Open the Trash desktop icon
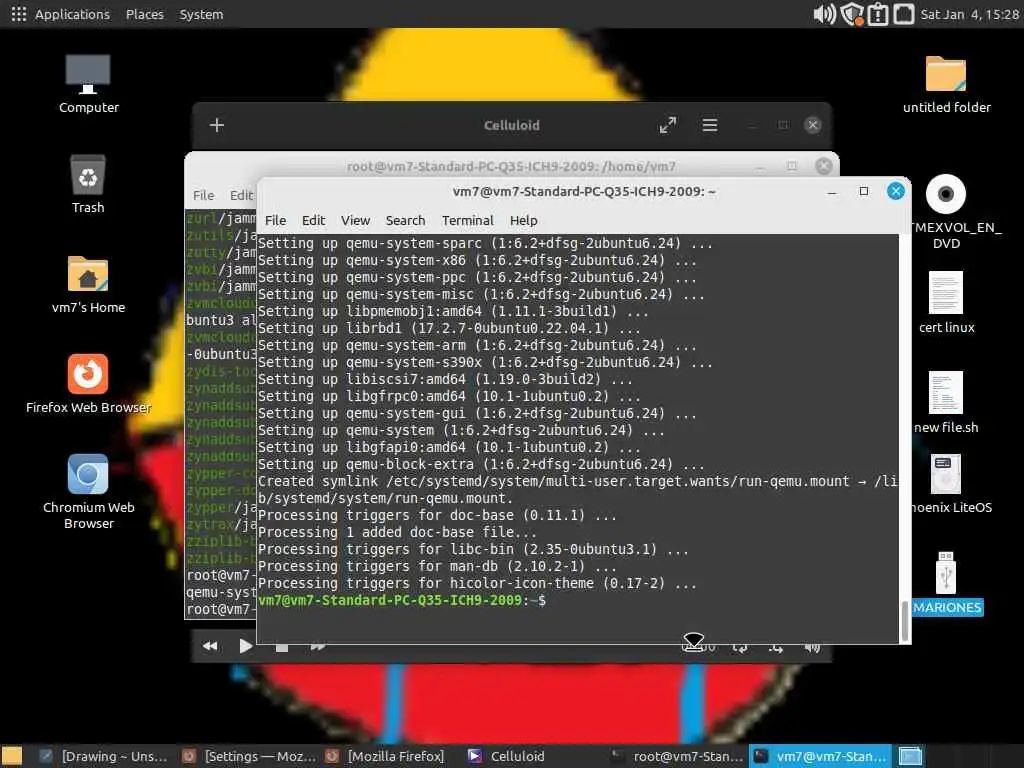The width and height of the screenshot is (1024, 768). (88, 185)
